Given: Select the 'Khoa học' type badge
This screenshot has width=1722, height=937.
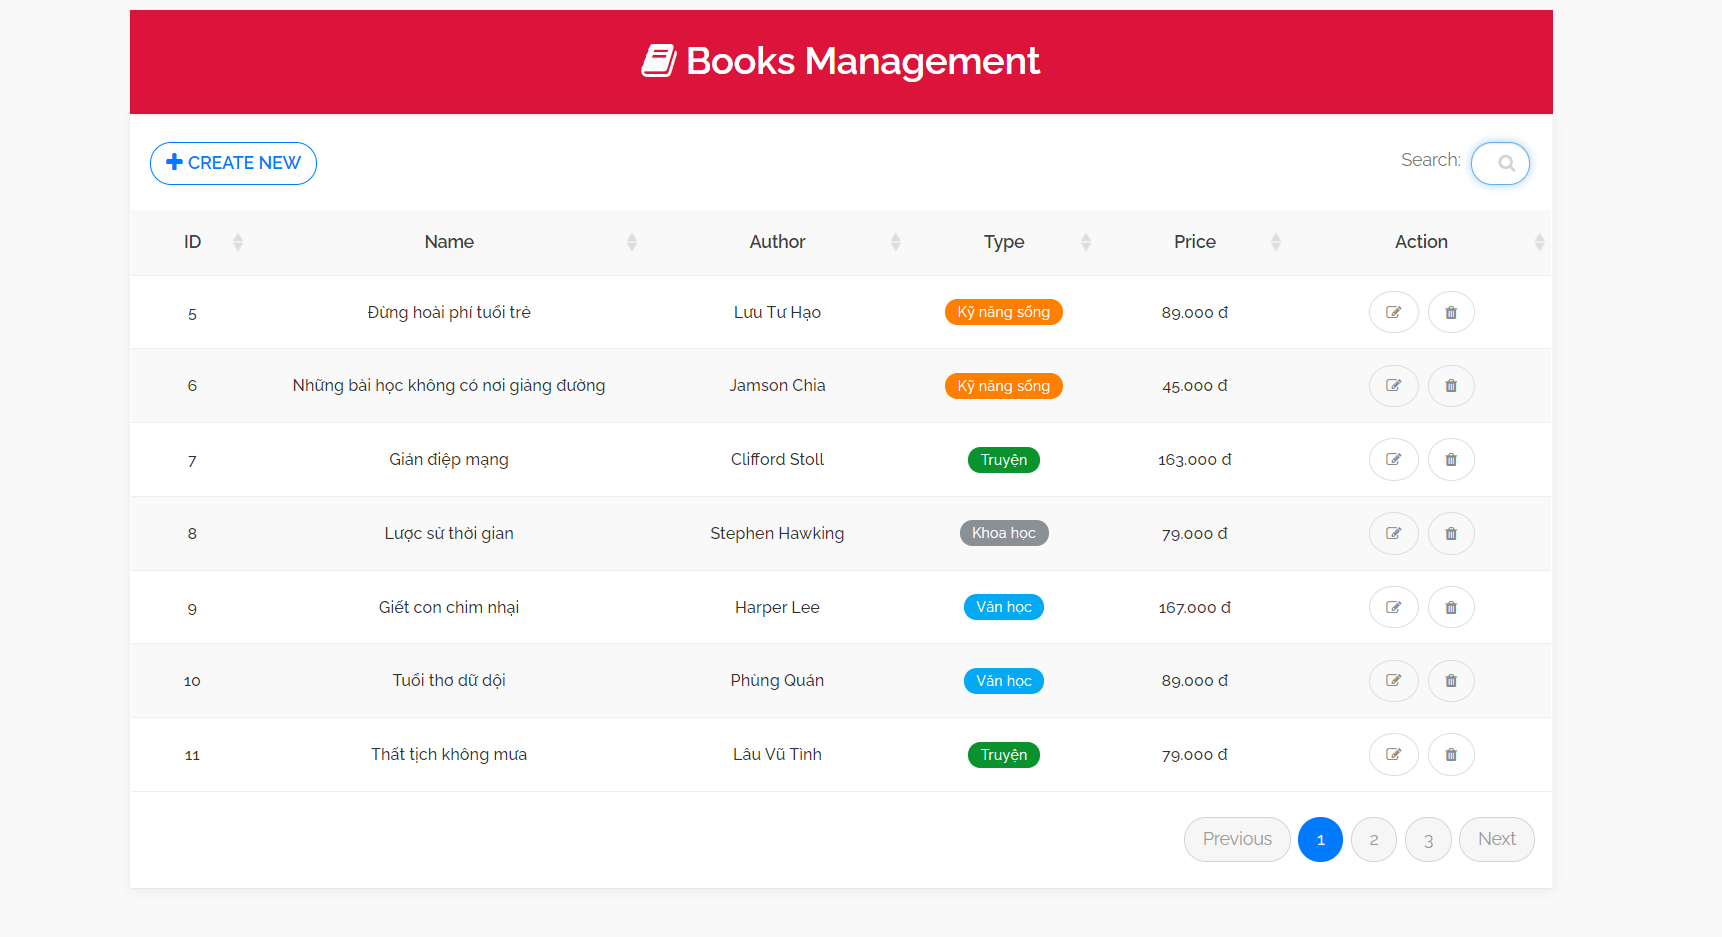Looking at the screenshot, I should coord(1003,533).
